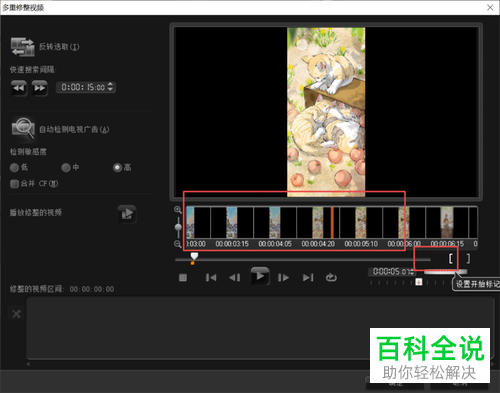Click the filmstrip frame at 00:00:04:20

pos(318,222)
